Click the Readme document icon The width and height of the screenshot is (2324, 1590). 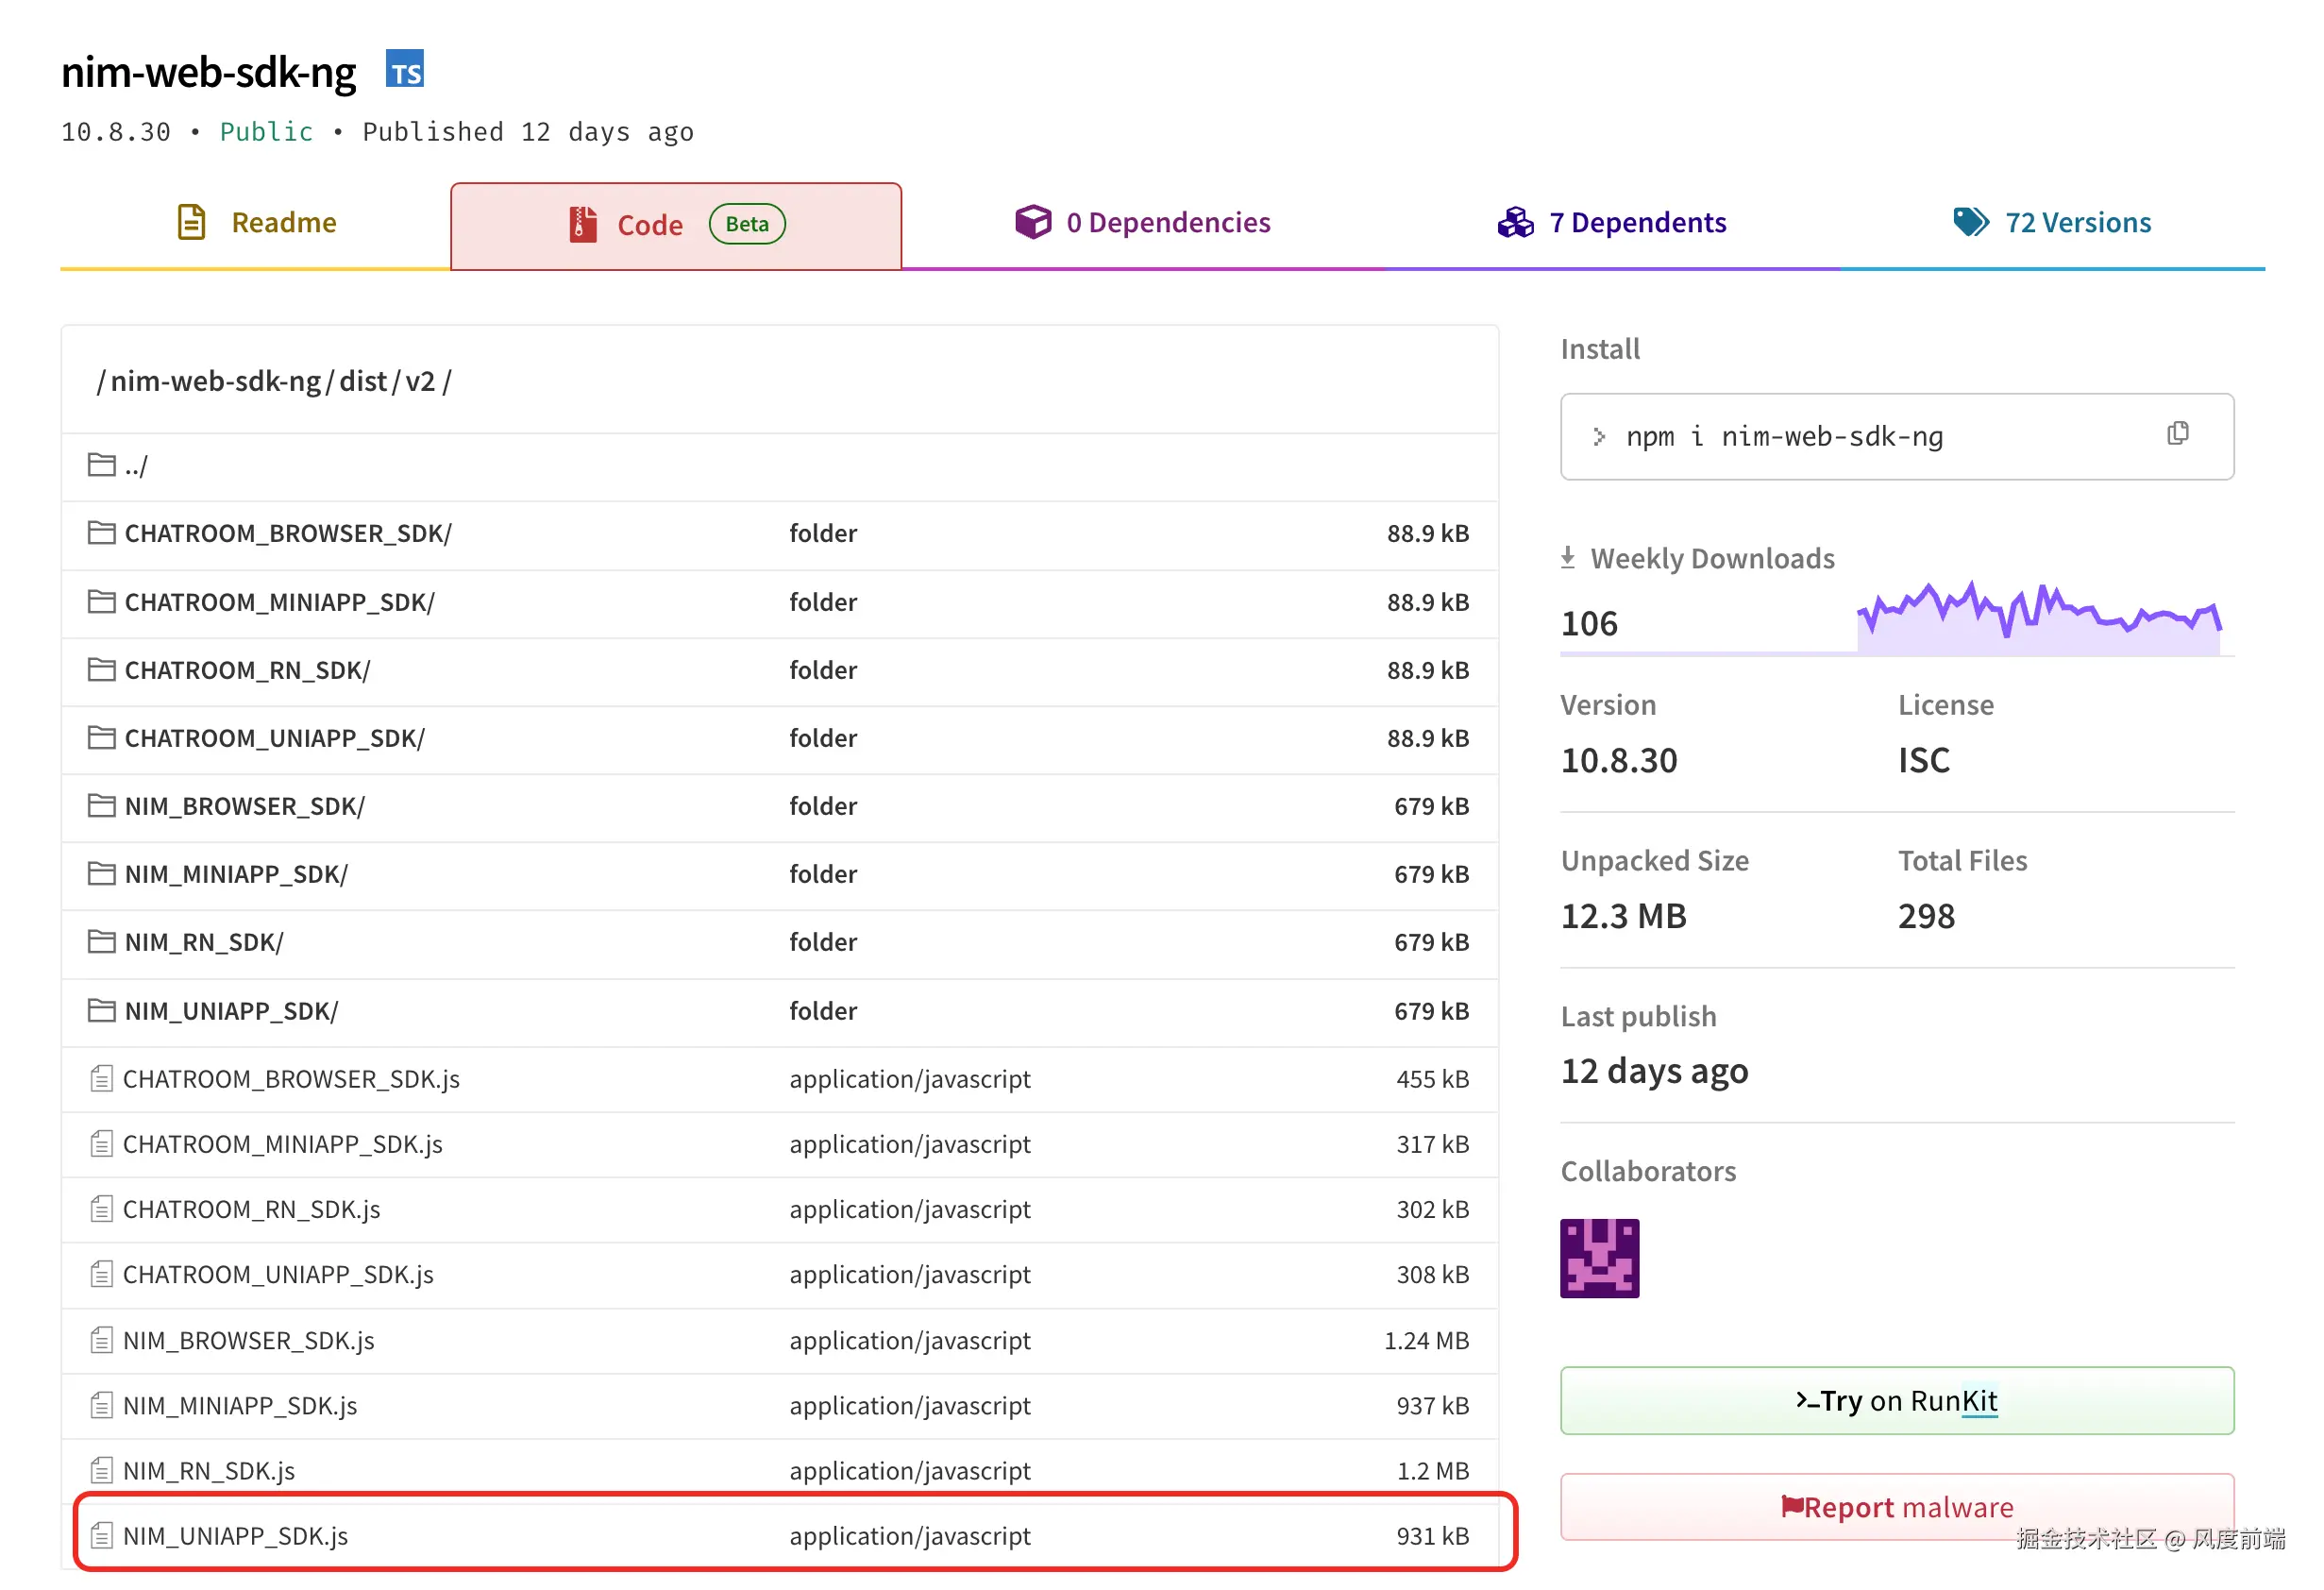[x=191, y=222]
